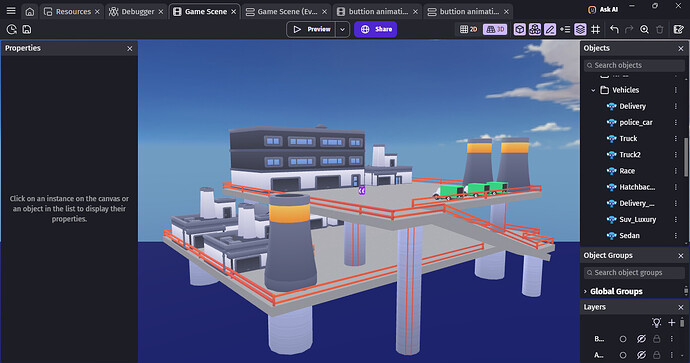The image size is (690, 363).
Task: Open the Delivery object options menu
Action: tap(676, 106)
